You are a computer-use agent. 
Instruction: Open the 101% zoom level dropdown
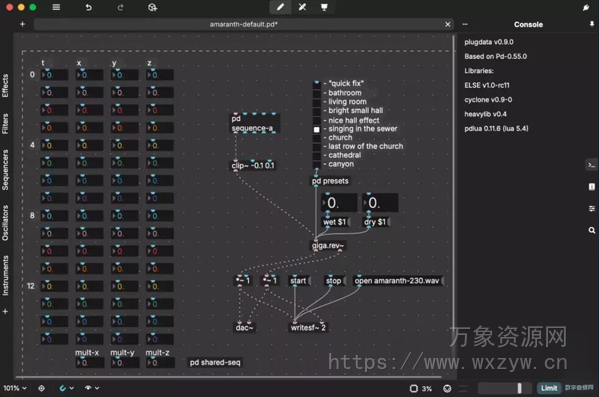click(x=15, y=388)
